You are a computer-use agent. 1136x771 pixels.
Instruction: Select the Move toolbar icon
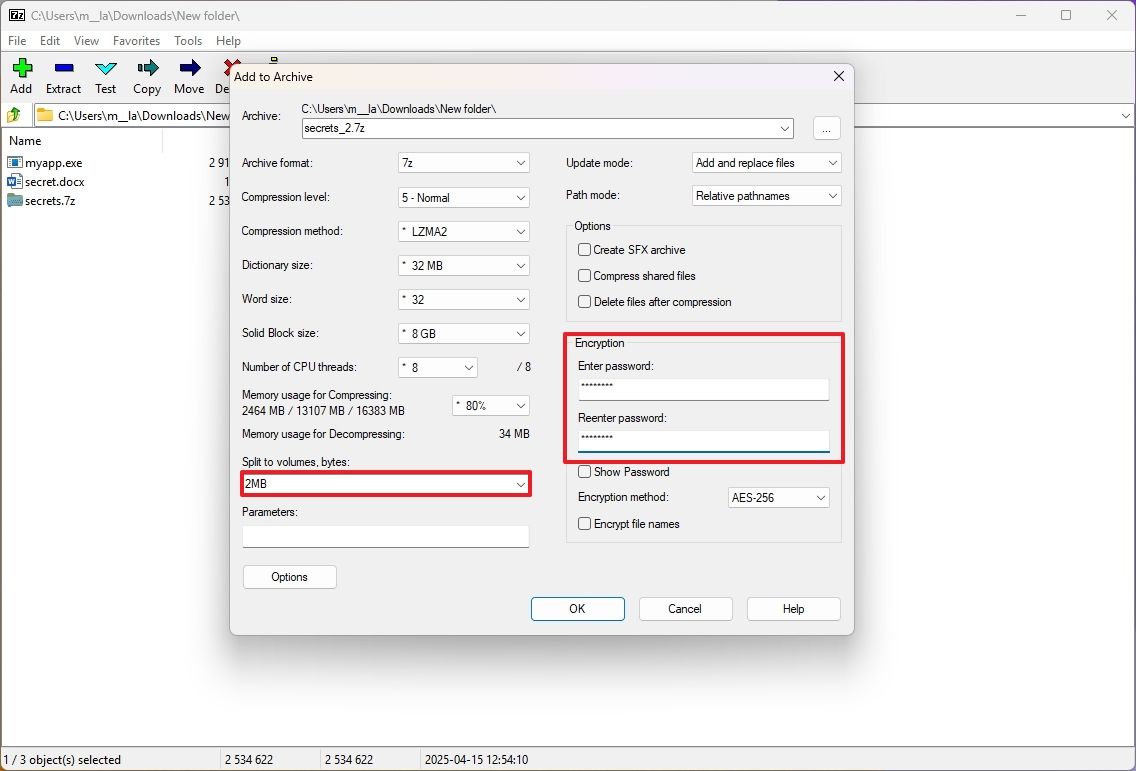coord(188,75)
